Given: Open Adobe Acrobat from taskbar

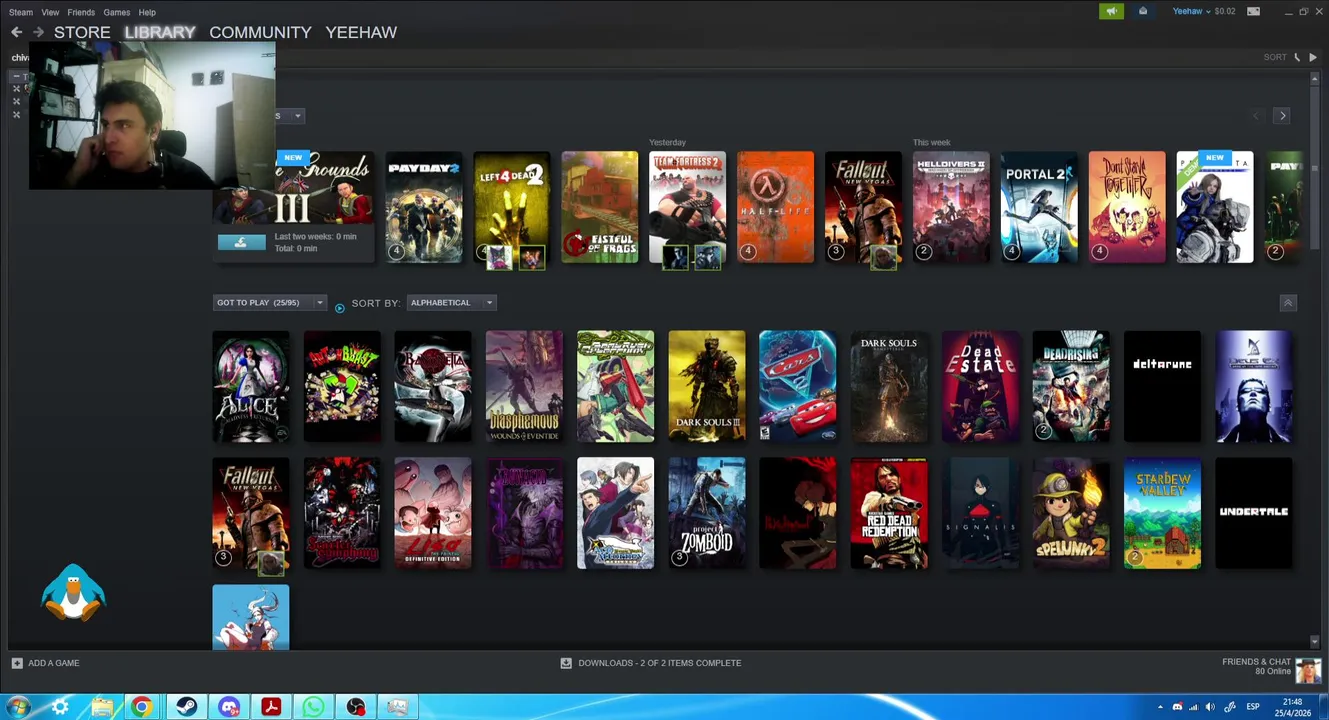Looking at the screenshot, I should tap(271, 707).
